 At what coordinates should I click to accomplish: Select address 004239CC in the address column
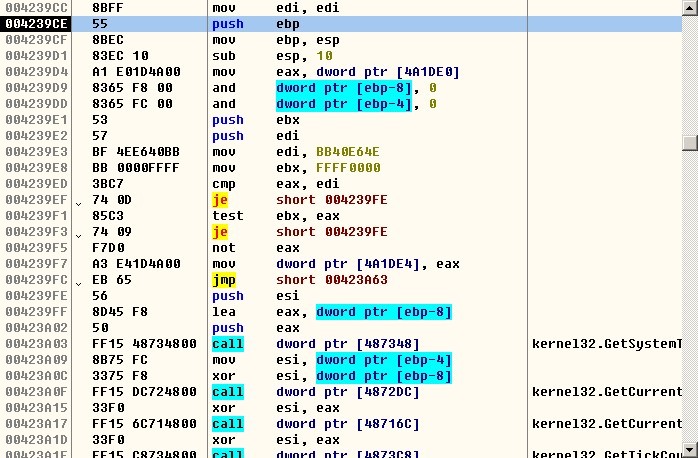(36, 8)
